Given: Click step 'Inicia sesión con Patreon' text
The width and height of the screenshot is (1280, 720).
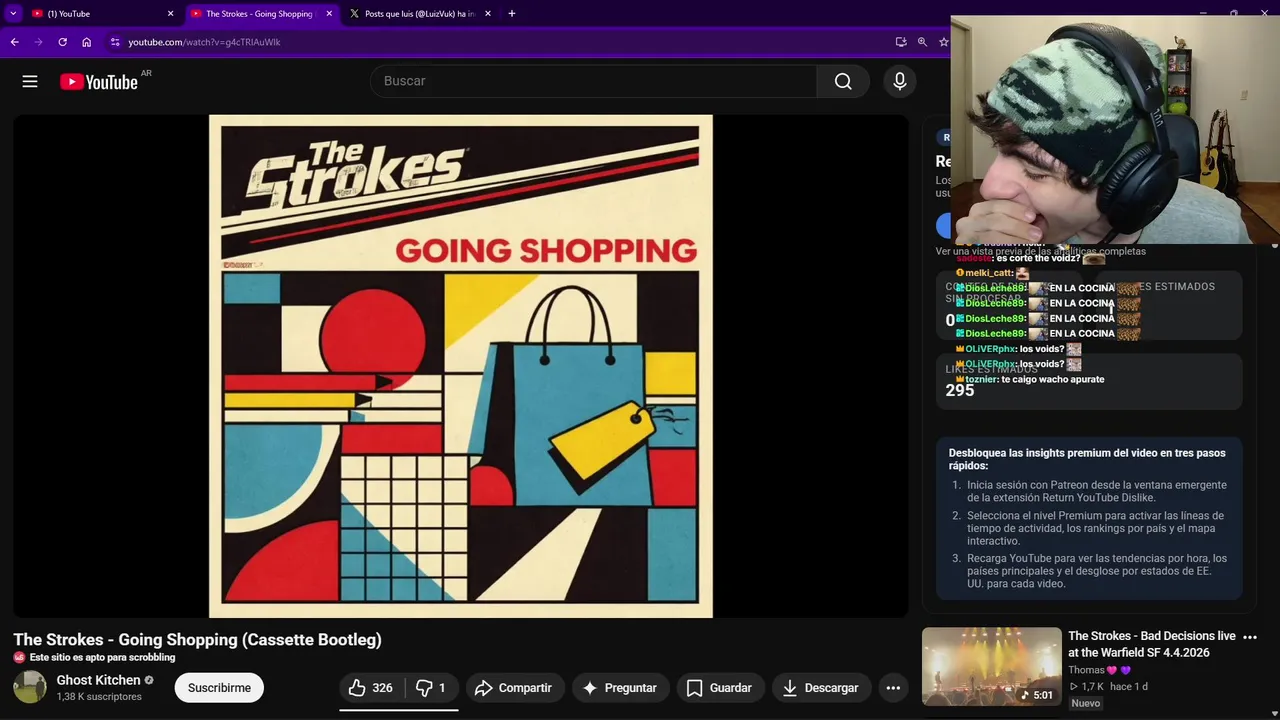Looking at the screenshot, I should [1096, 491].
